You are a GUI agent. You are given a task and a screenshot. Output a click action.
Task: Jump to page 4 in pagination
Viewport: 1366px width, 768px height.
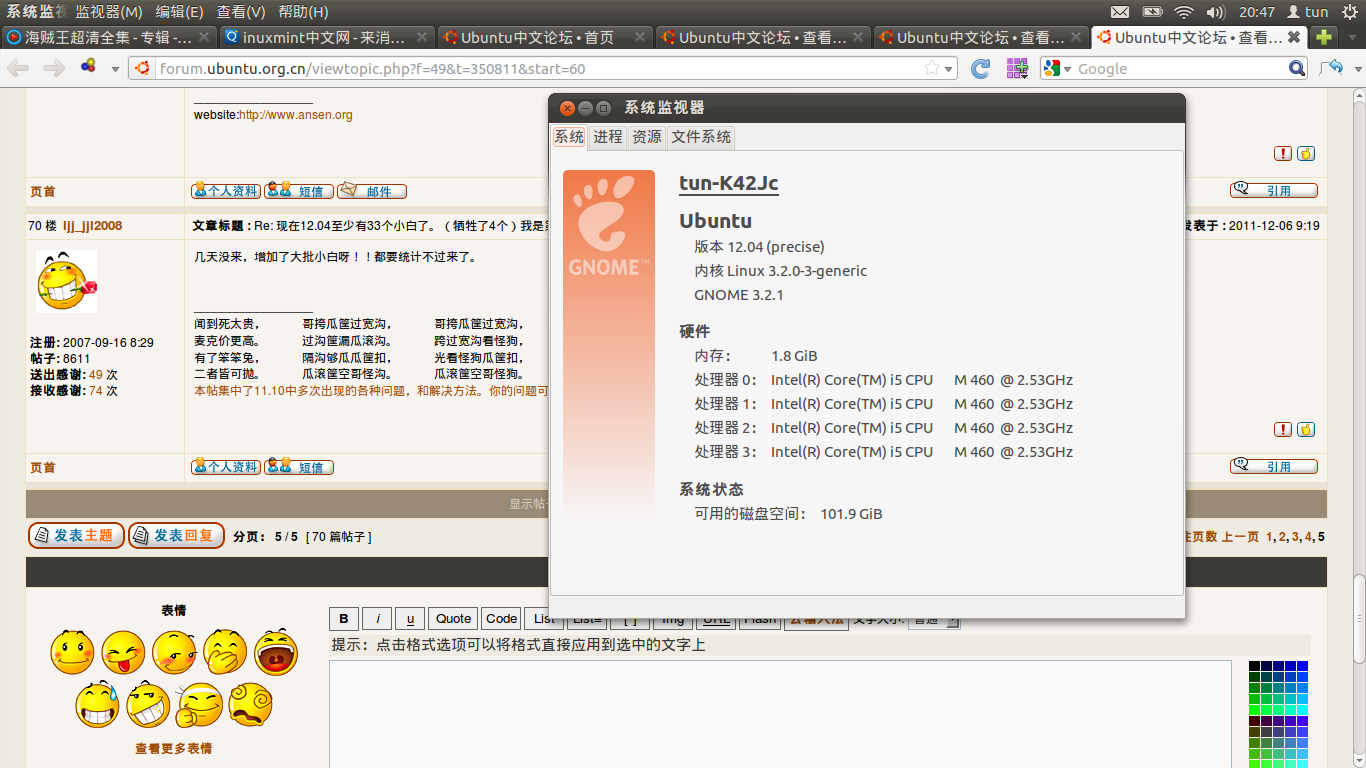(1308, 537)
